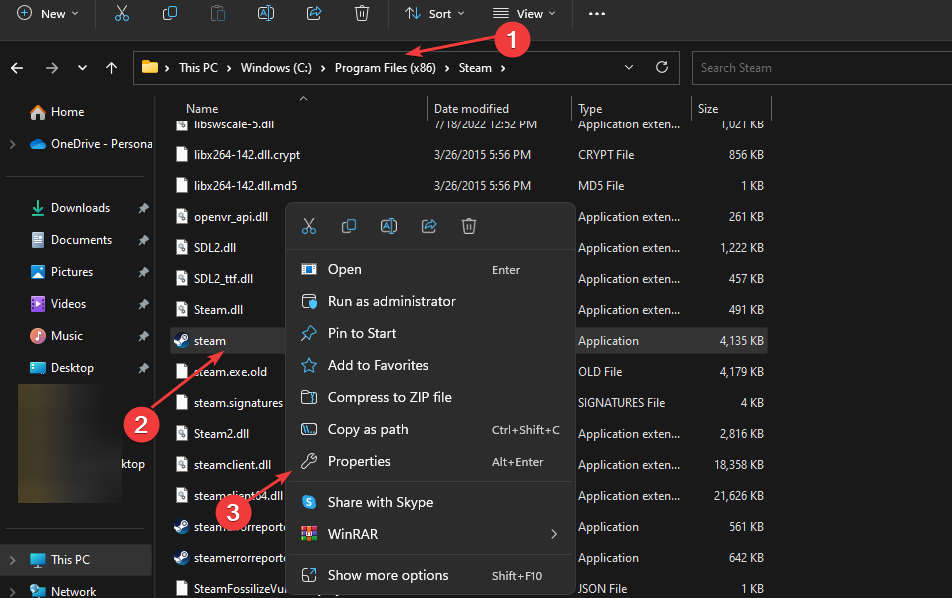
Task: Expand the Network tree node
Action: pos(13,591)
